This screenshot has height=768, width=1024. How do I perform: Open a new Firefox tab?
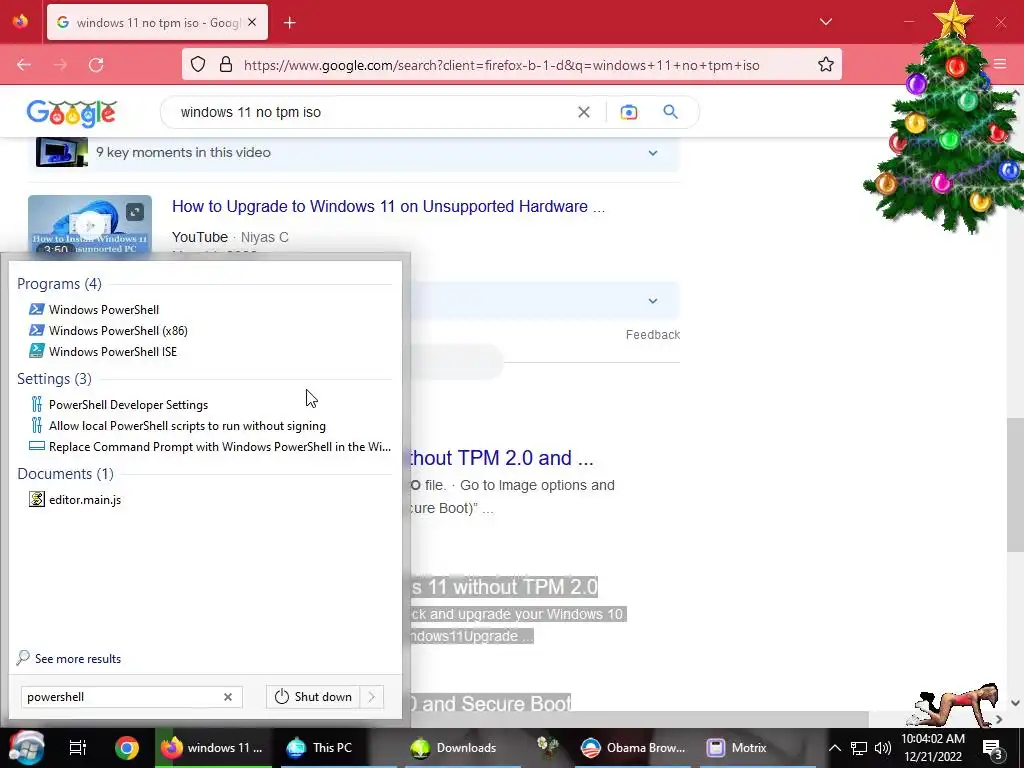[290, 22]
